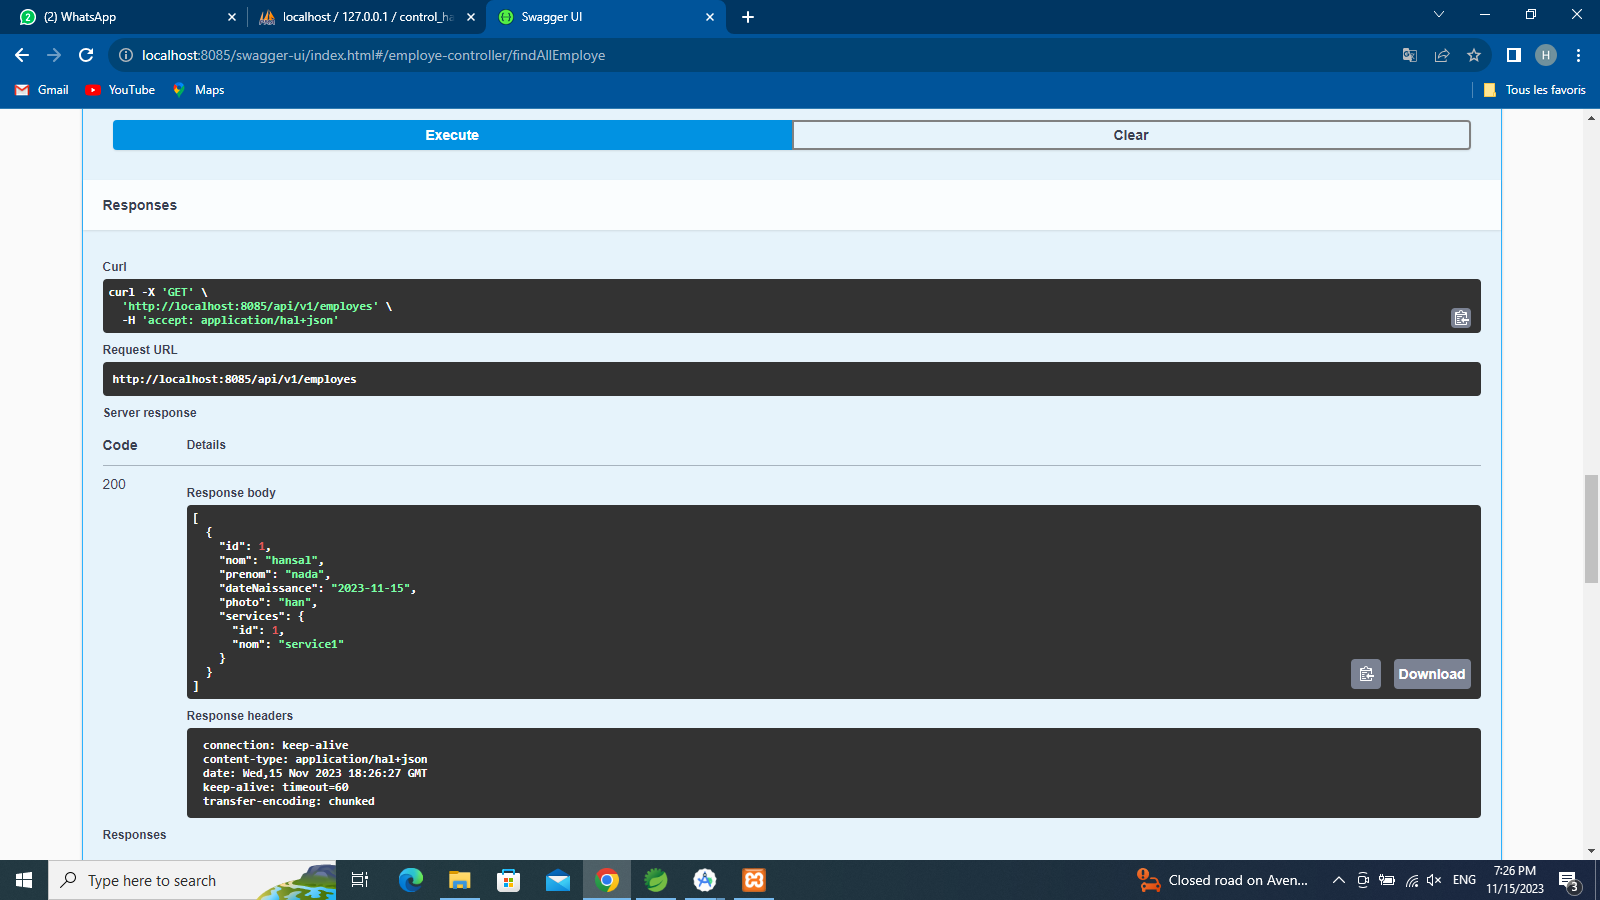Open the Chrome side panel
The height and width of the screenshot is (900, 1600).
click(x=1511, y=55)
